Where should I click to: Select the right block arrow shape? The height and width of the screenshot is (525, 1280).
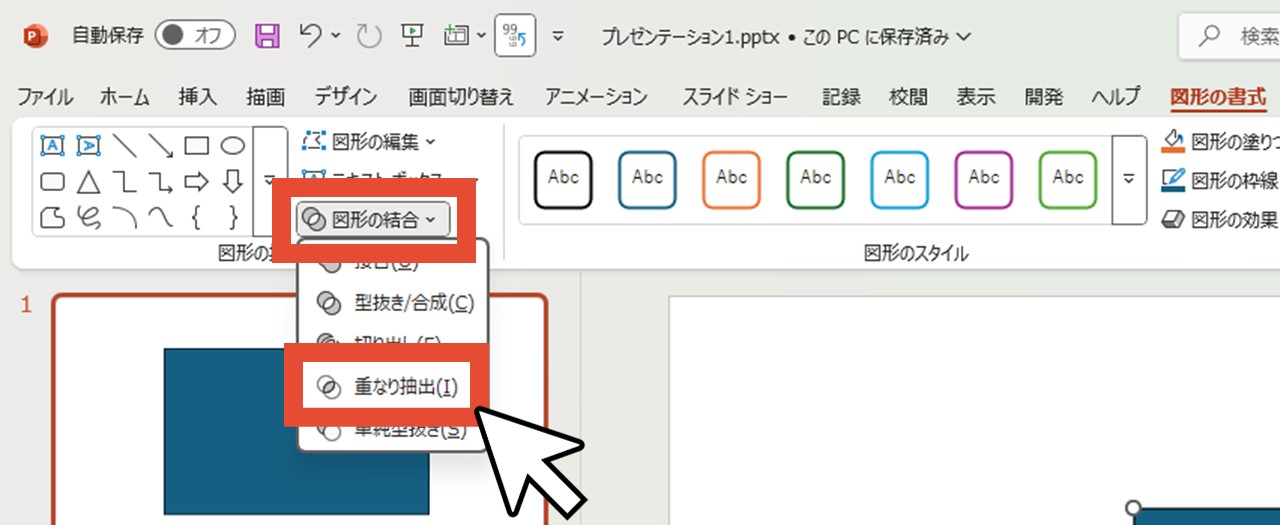click(x=196, y=182)
